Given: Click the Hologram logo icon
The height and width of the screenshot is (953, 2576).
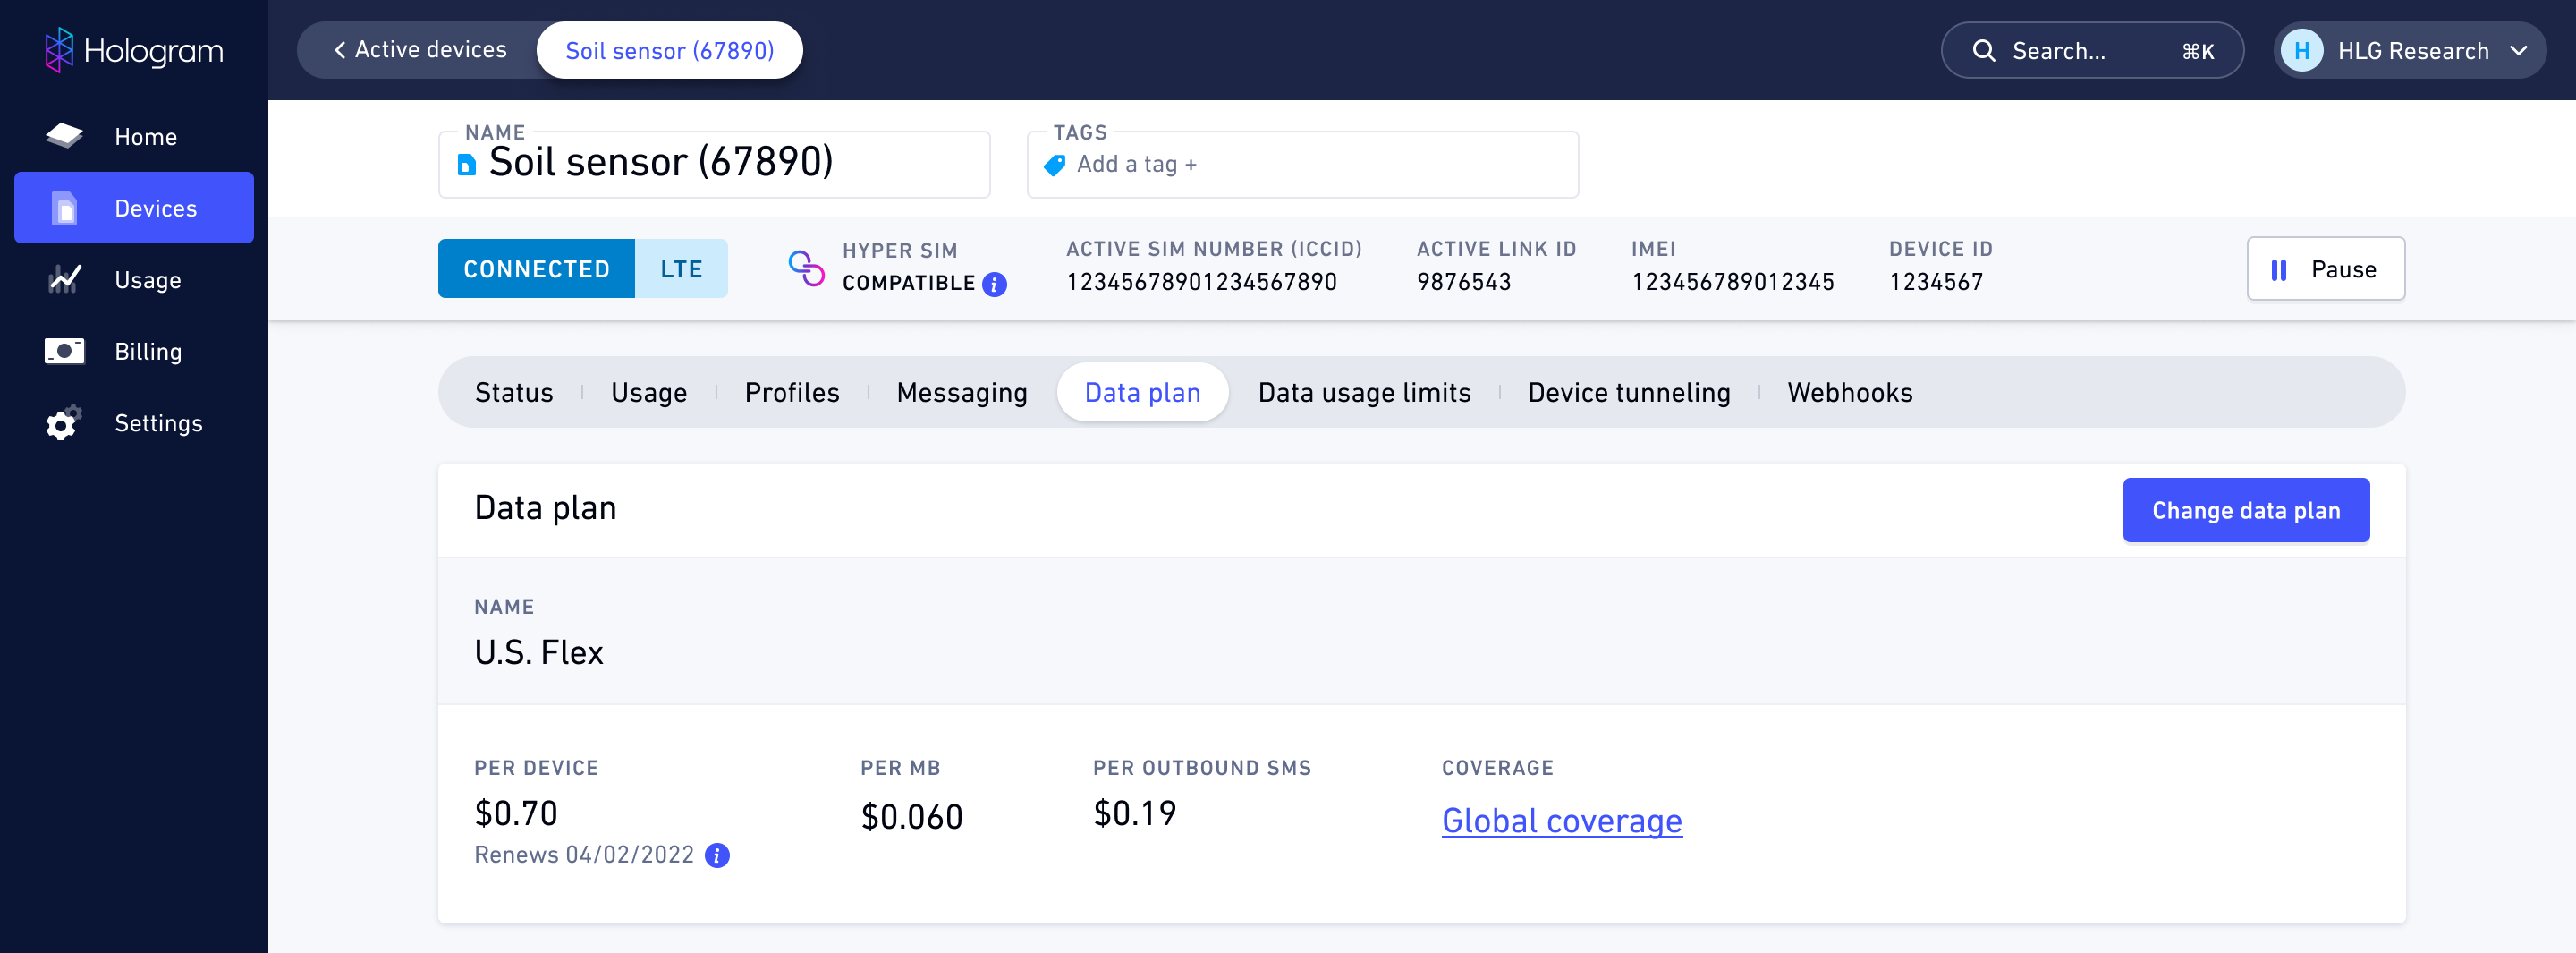Looking at the screenshot, I should pyautogui.click(x=59, y=50).
